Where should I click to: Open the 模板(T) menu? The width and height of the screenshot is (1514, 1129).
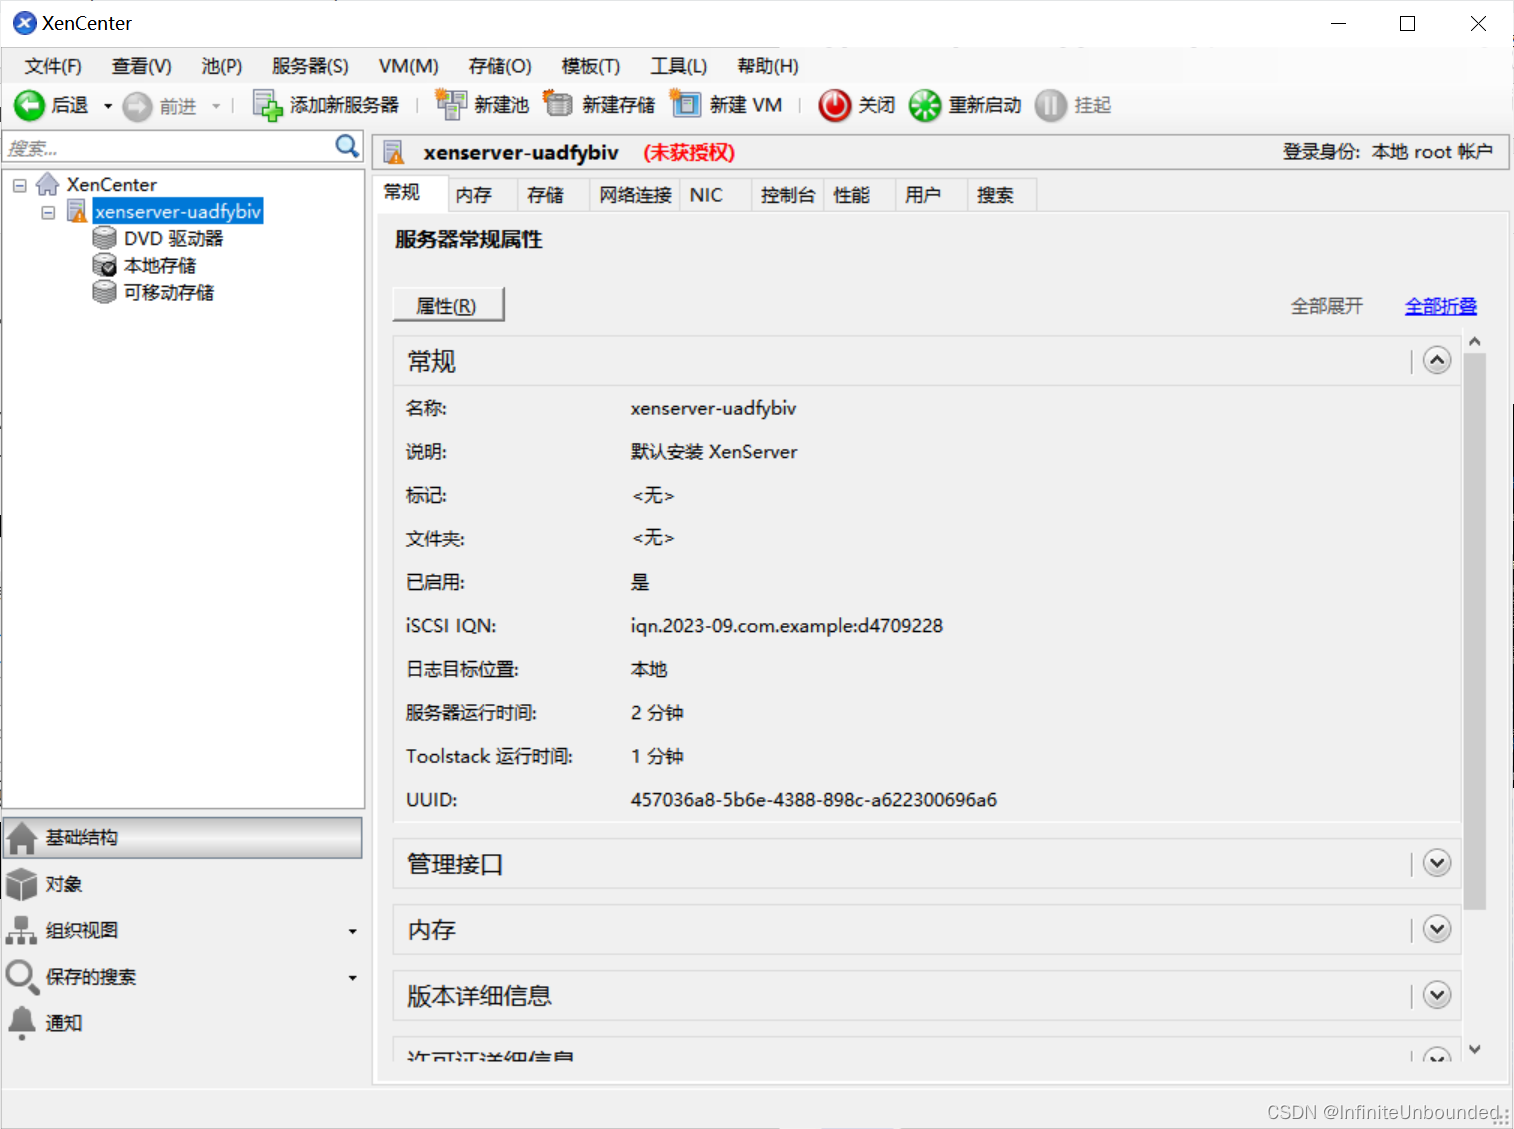tap(591, 66)
